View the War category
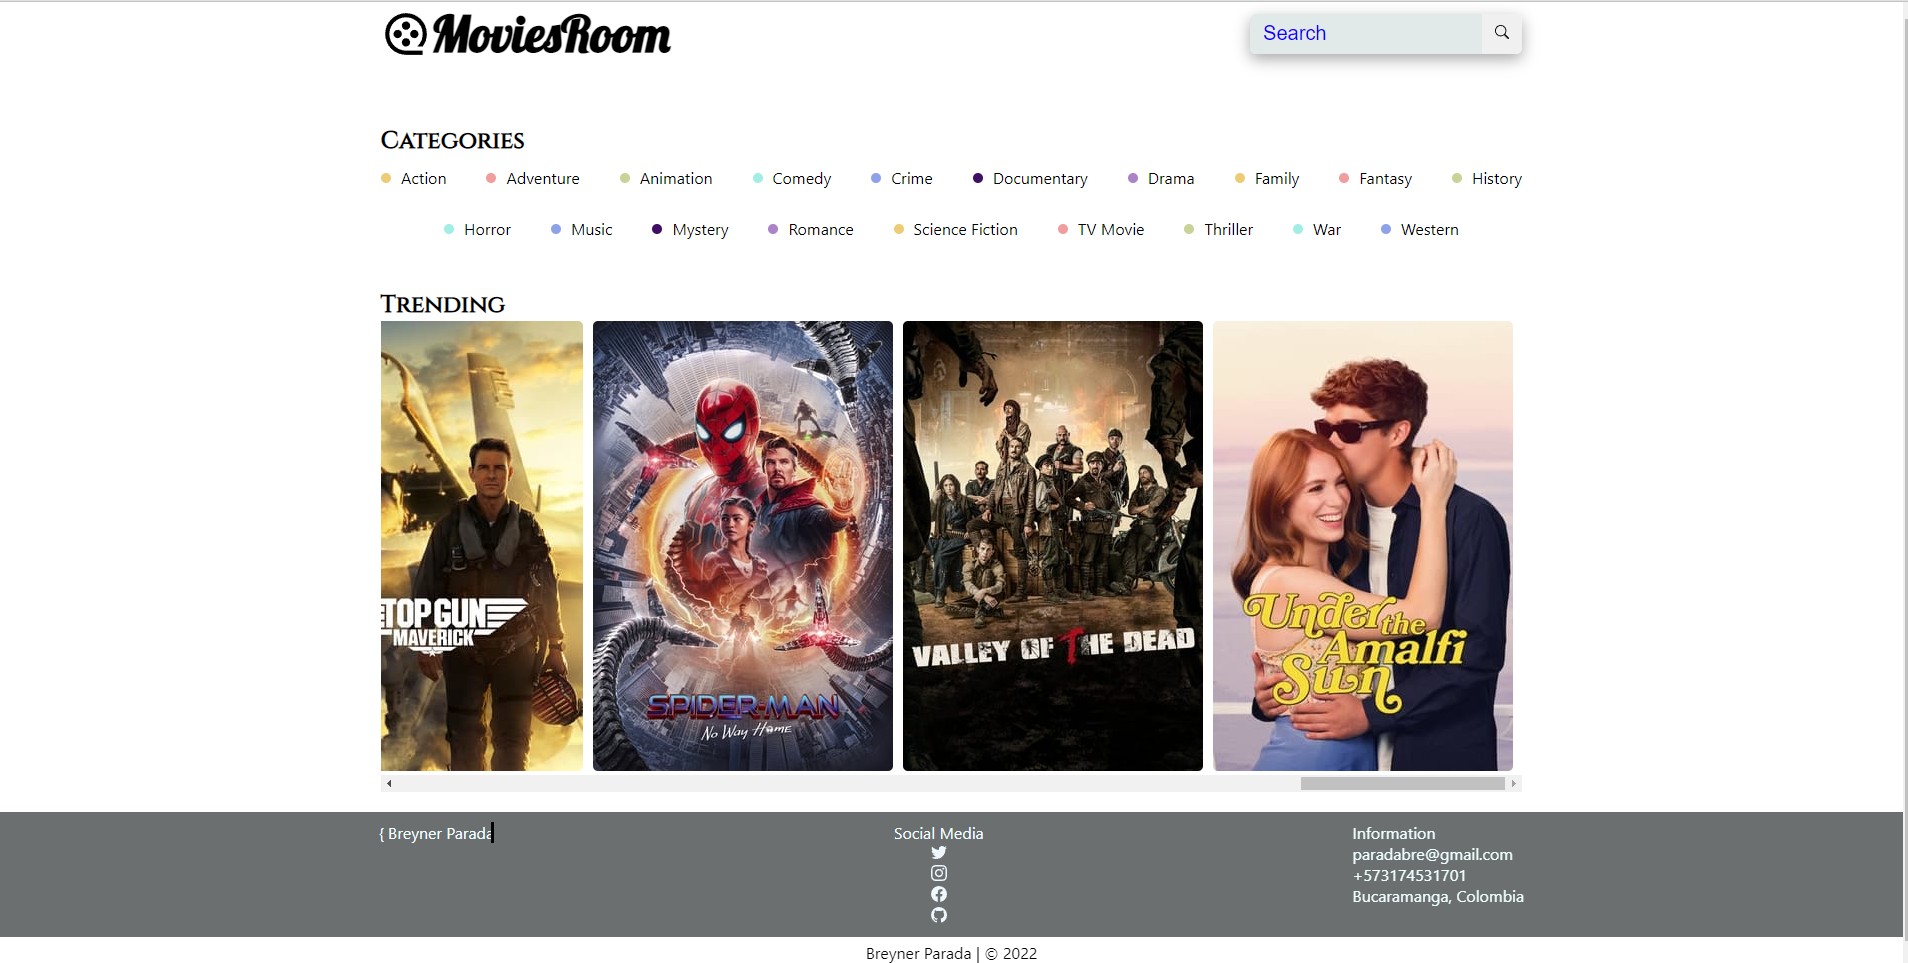Viewport: 1908px width, 963px height. 1317,229
